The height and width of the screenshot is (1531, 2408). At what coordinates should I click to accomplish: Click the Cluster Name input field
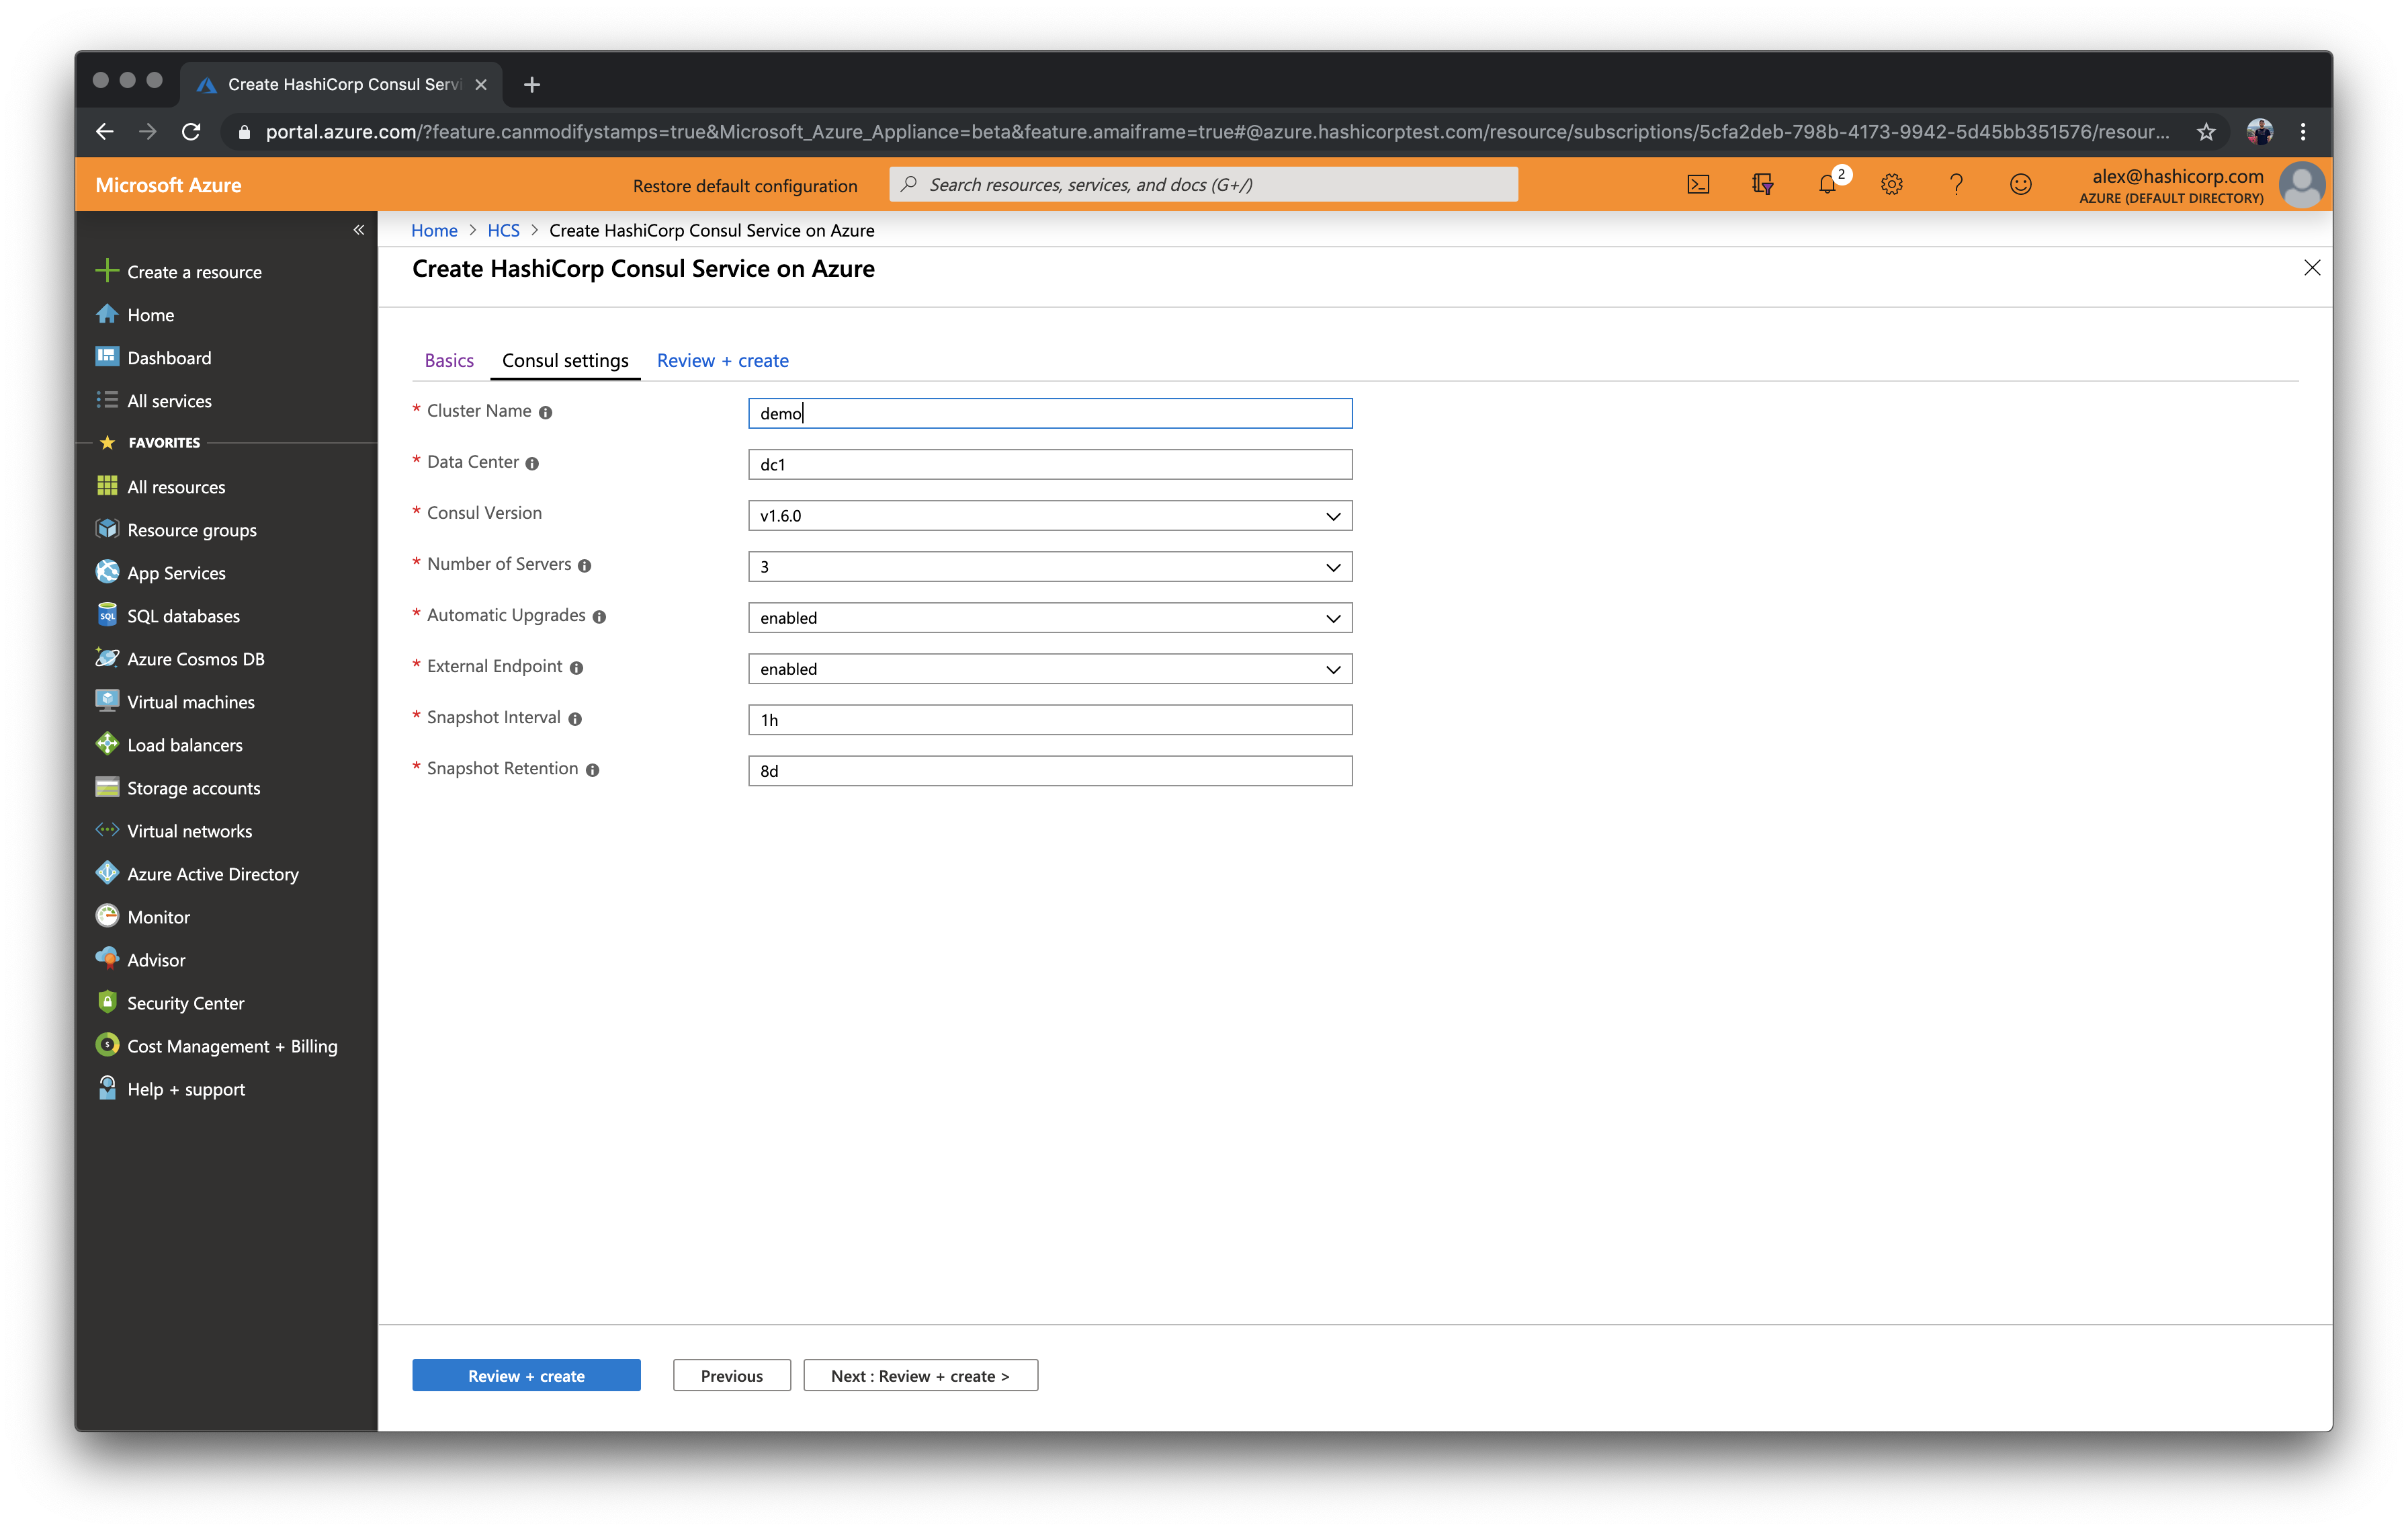1049,413
